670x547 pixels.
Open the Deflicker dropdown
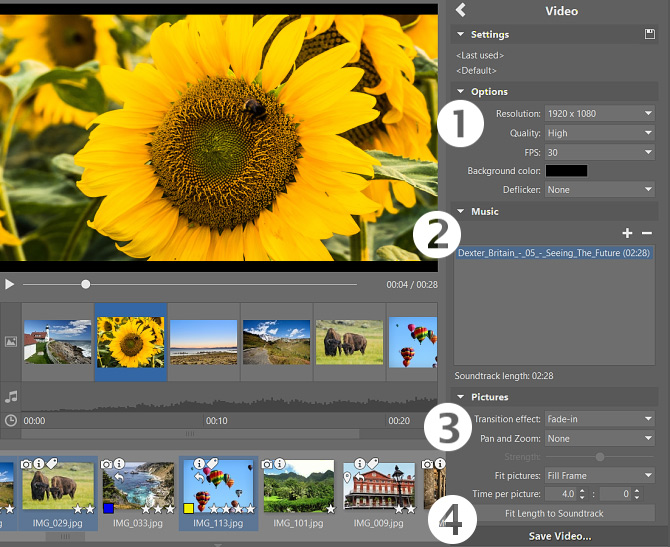point(599,190)
